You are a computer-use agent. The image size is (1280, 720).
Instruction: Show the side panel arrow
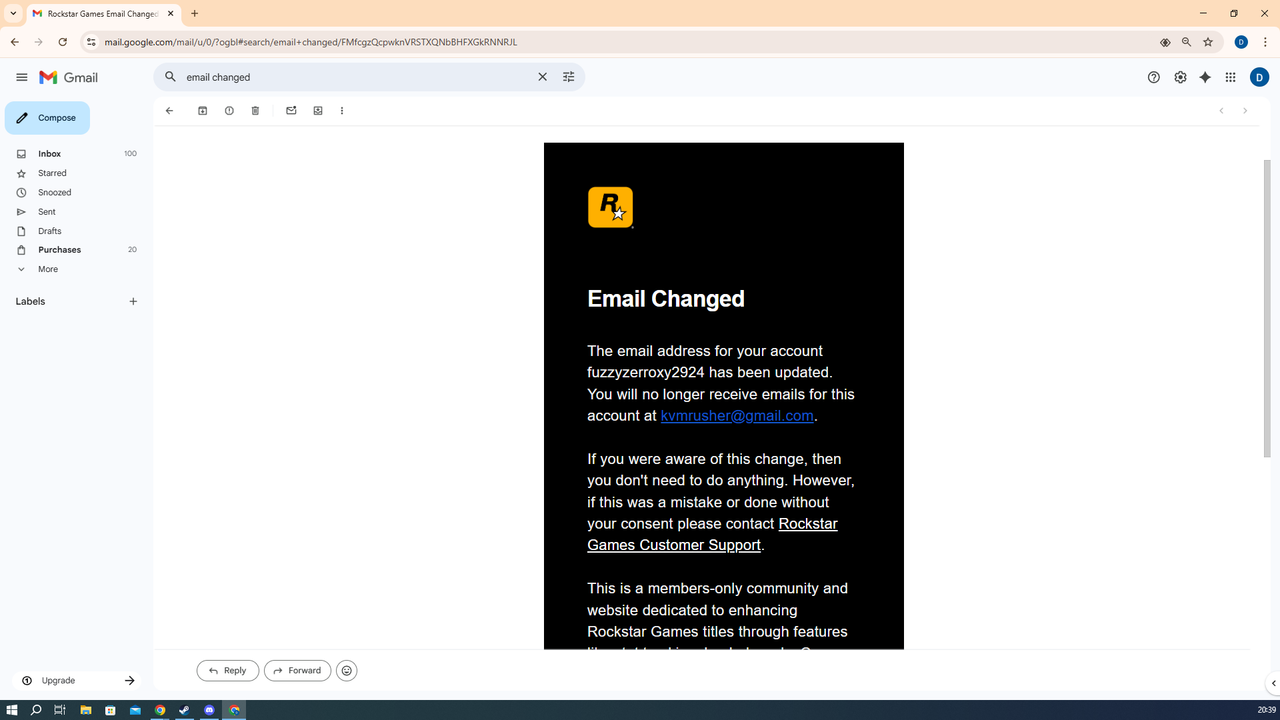point(1273,684)
